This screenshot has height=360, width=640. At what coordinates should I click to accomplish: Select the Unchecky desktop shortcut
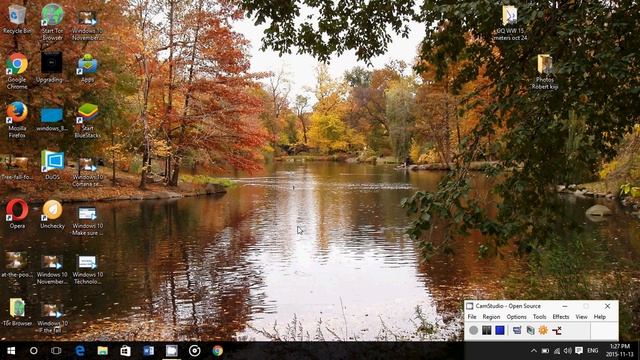pos(52,214)
